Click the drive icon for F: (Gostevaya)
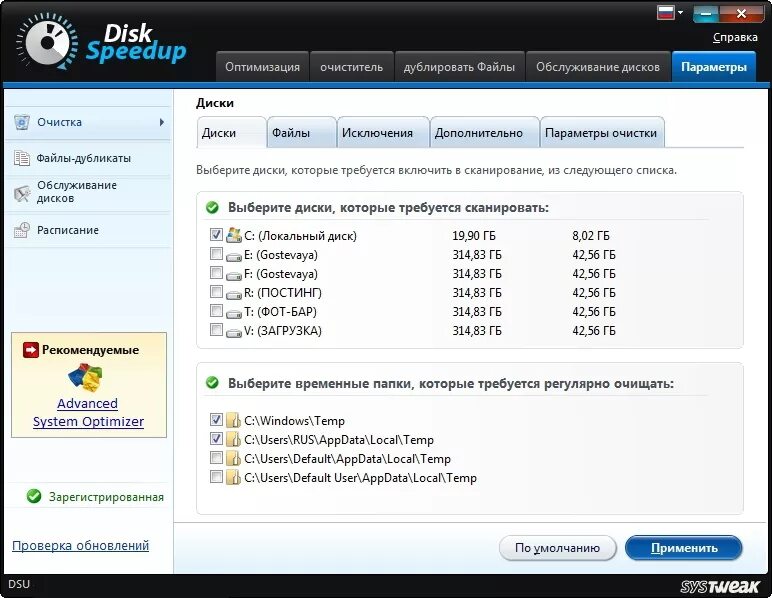Image resolution: width=772 pixels, height=598 pixels. tap(233, 276)
